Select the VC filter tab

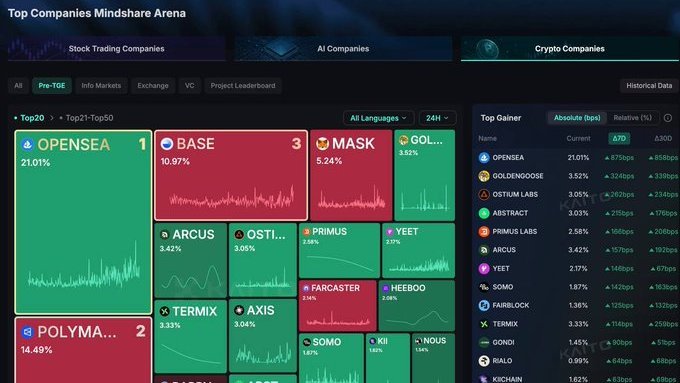click(x=190, y=85)
